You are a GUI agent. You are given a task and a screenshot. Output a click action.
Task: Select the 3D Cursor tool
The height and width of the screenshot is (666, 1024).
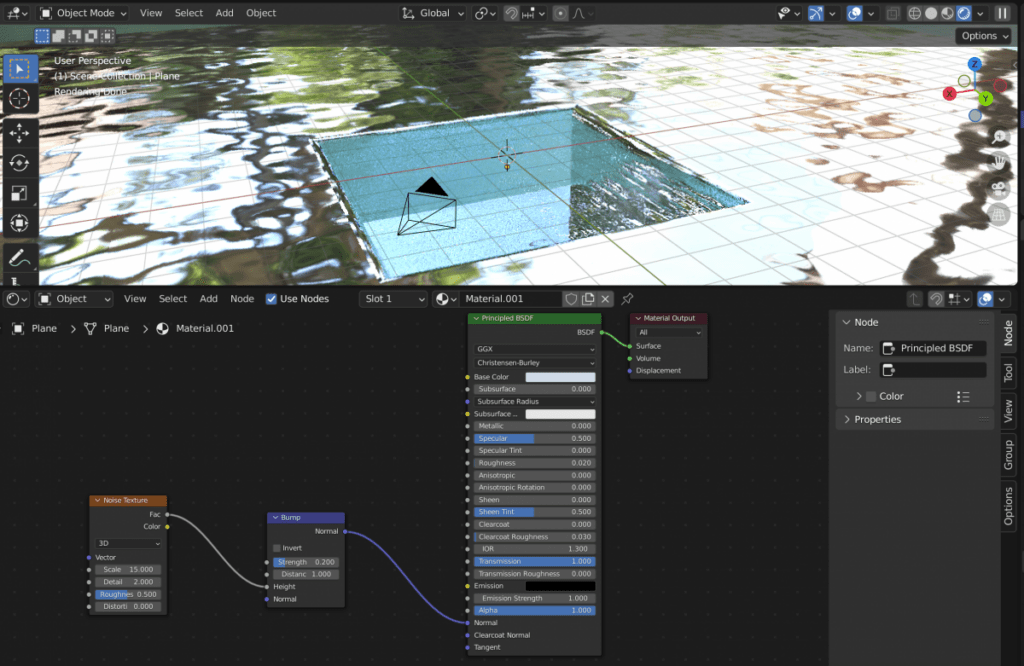click(19, 99)
